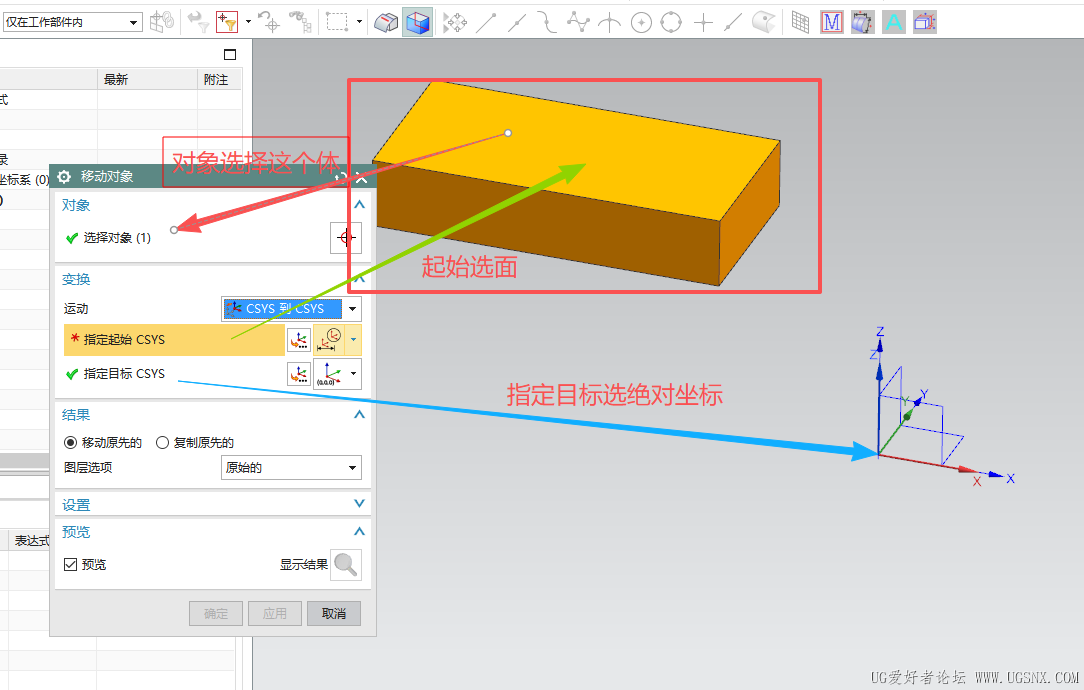Open CSYS dialog for starting CSYS
Screen dimensions: 1084x690
click(x=299, y=340)
